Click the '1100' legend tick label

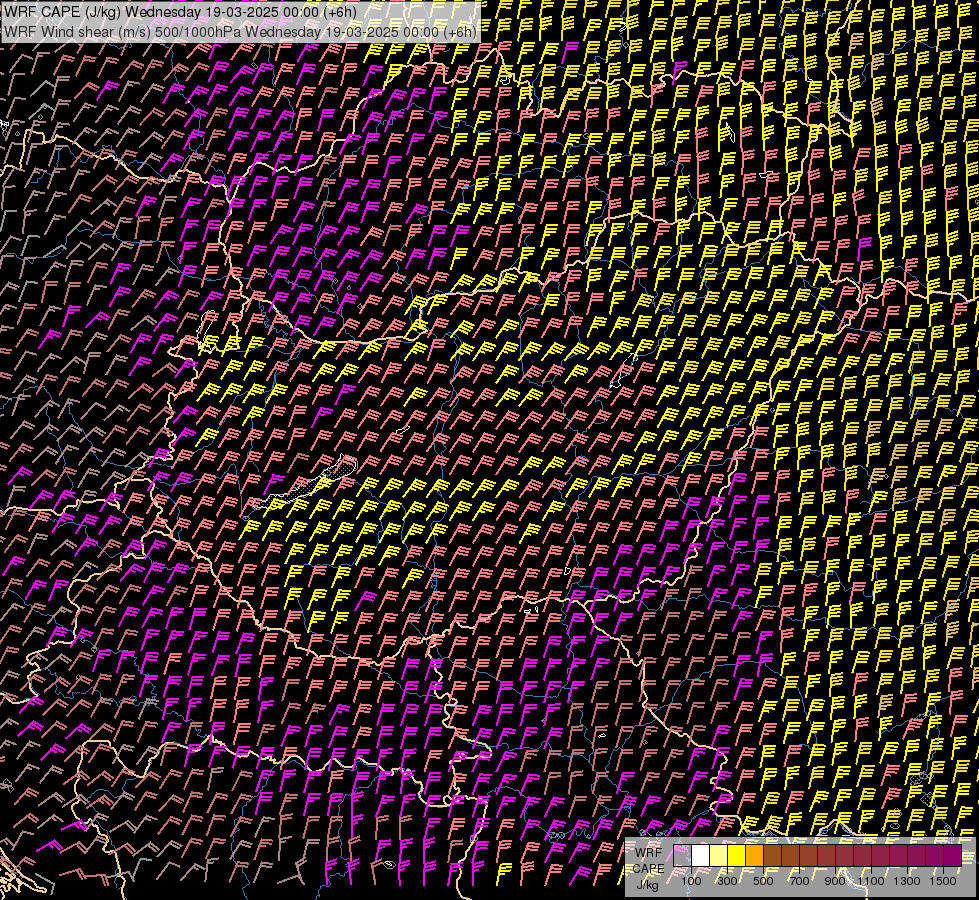(871, 881)
